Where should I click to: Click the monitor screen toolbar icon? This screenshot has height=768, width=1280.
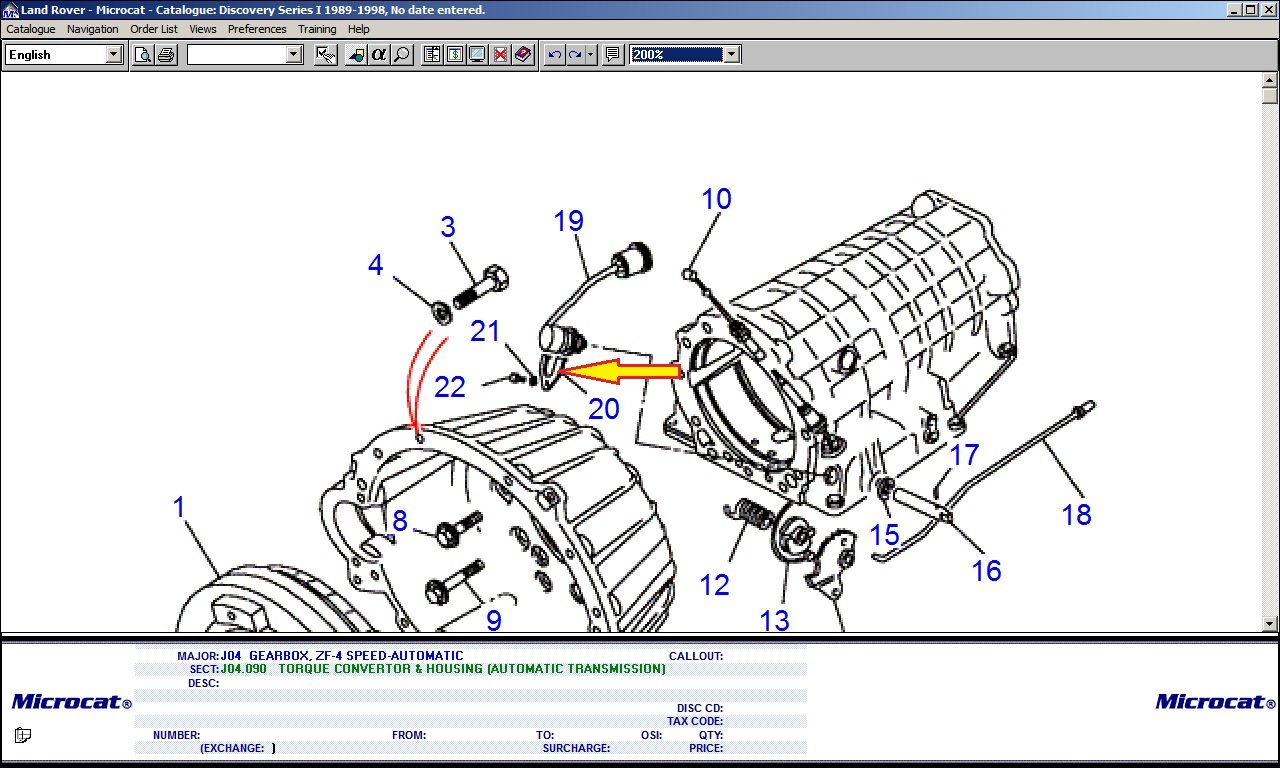pyautogui.click(x=477, y=54)
